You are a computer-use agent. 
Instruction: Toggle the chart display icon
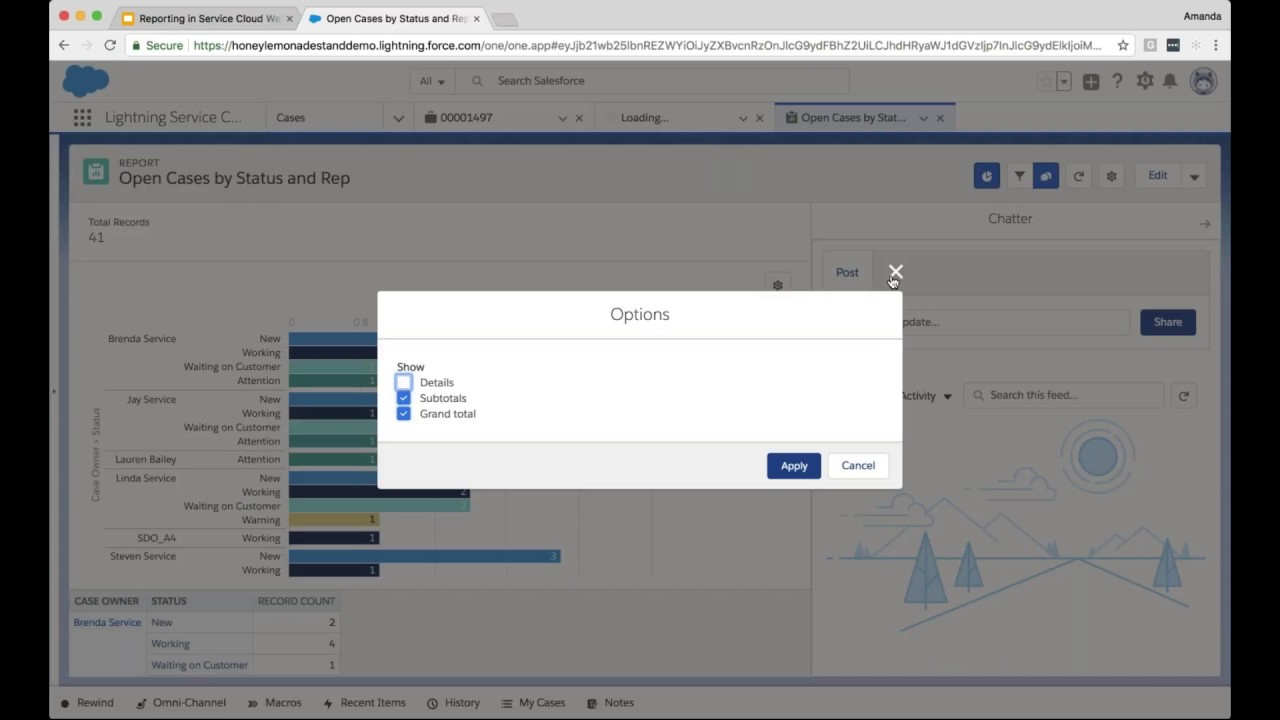pyautogui.click(x=986, y=176)
